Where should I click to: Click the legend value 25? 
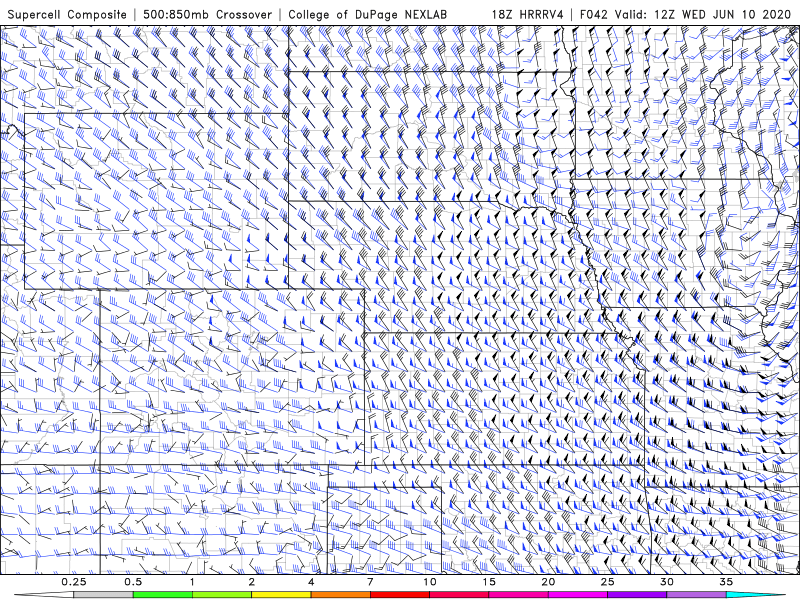coord(607,582)
